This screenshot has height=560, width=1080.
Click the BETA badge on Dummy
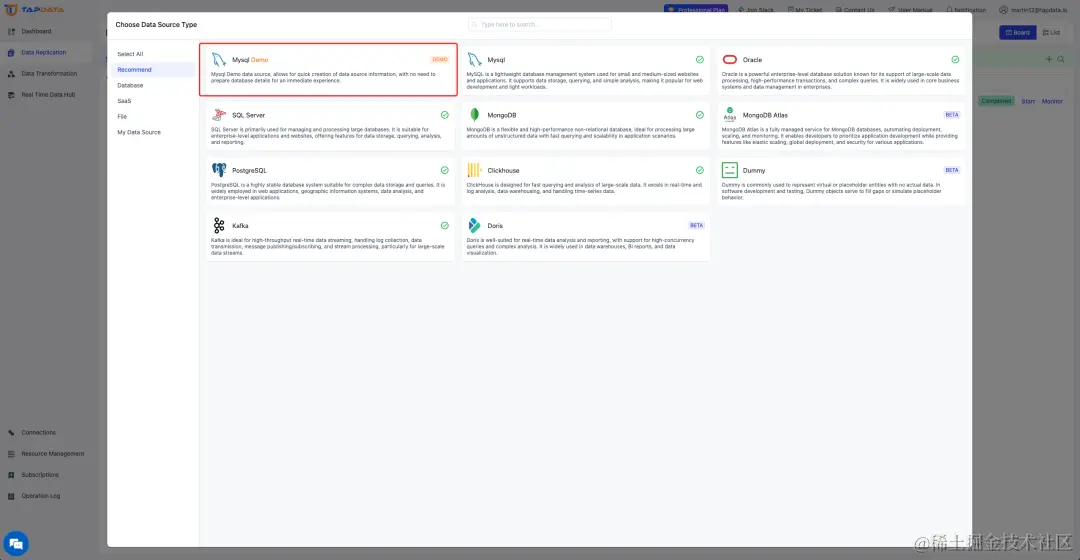click(x=952, y=170)
